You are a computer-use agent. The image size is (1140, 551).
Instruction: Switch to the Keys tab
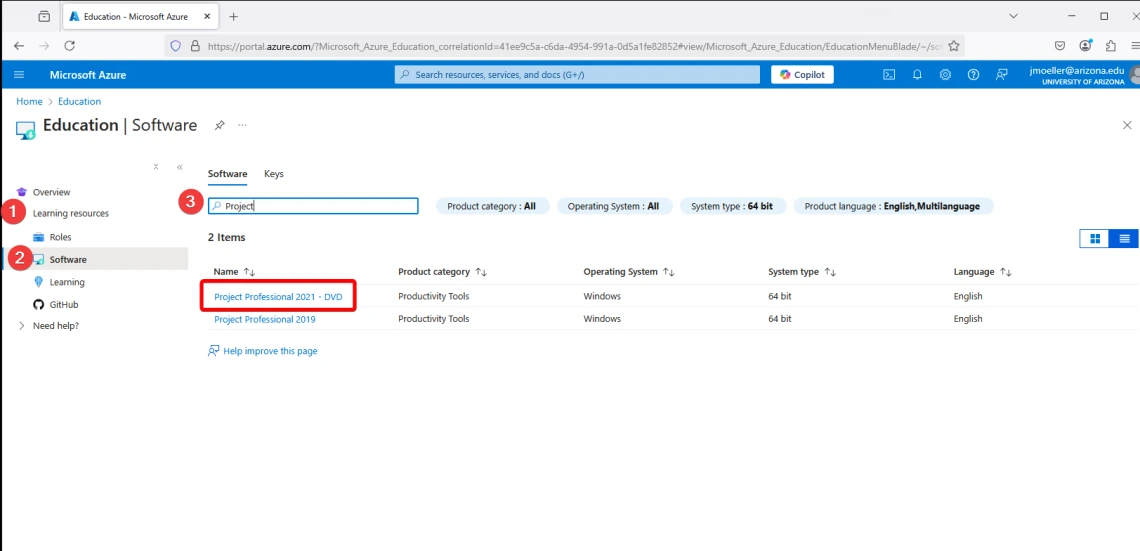pyautogui.click(x=274, y=174)
